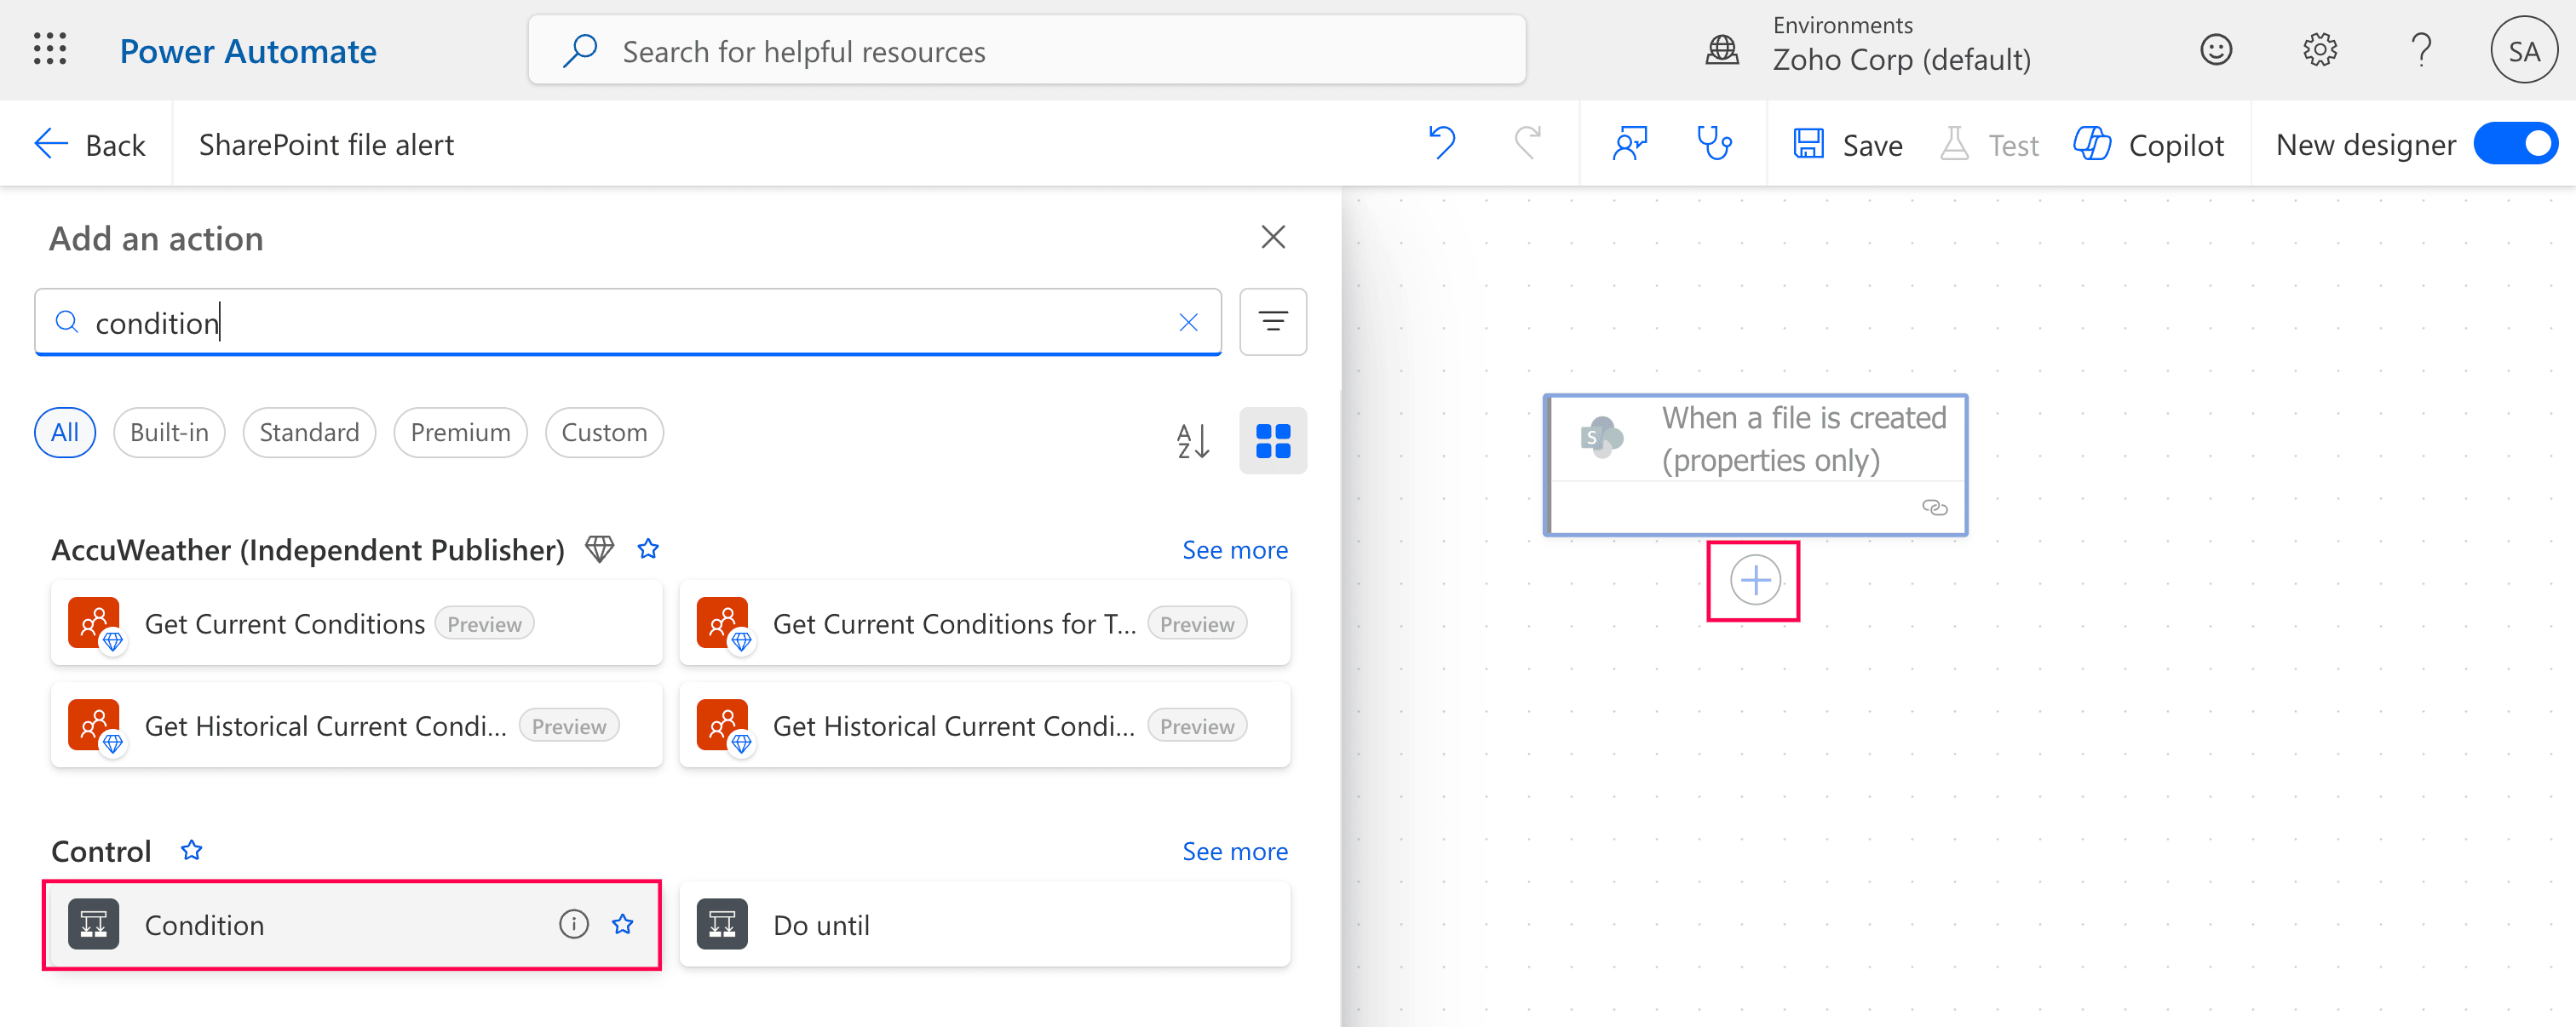Image resolution: width=2576 pixels, height=1027 pixels.
Task: Go Back to the flows list
Action: coord(91,143)
